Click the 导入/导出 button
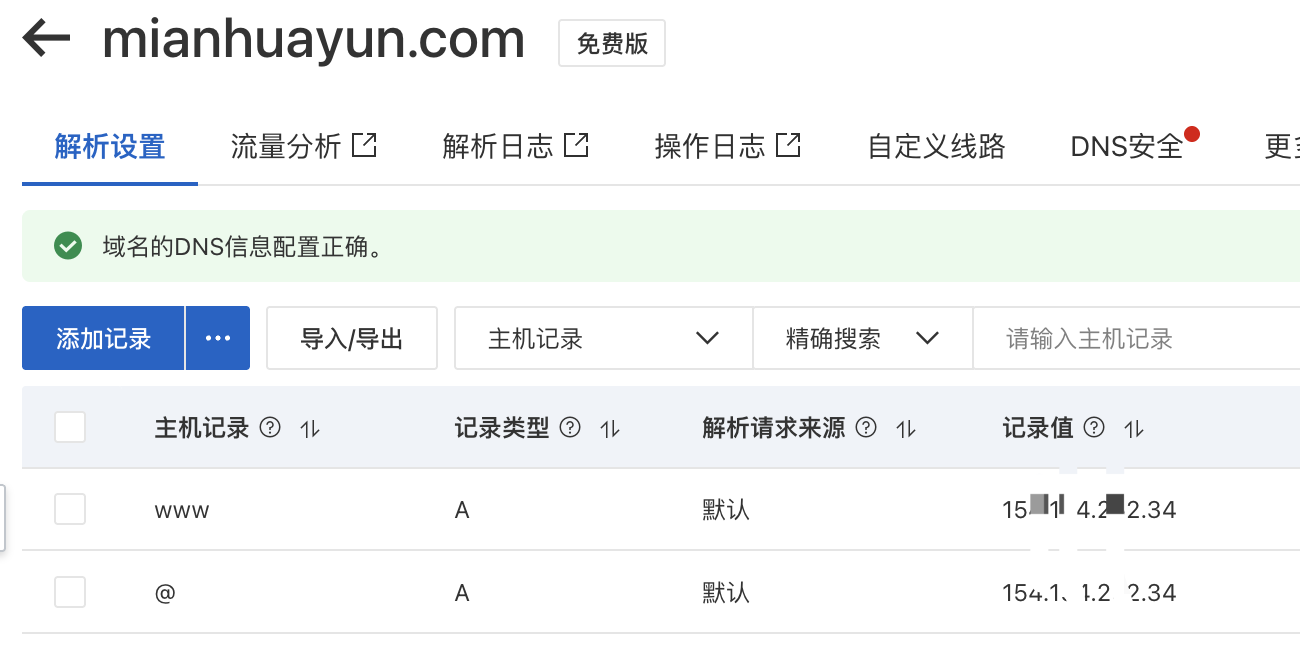1300x658 pixels. coord(352,339)
